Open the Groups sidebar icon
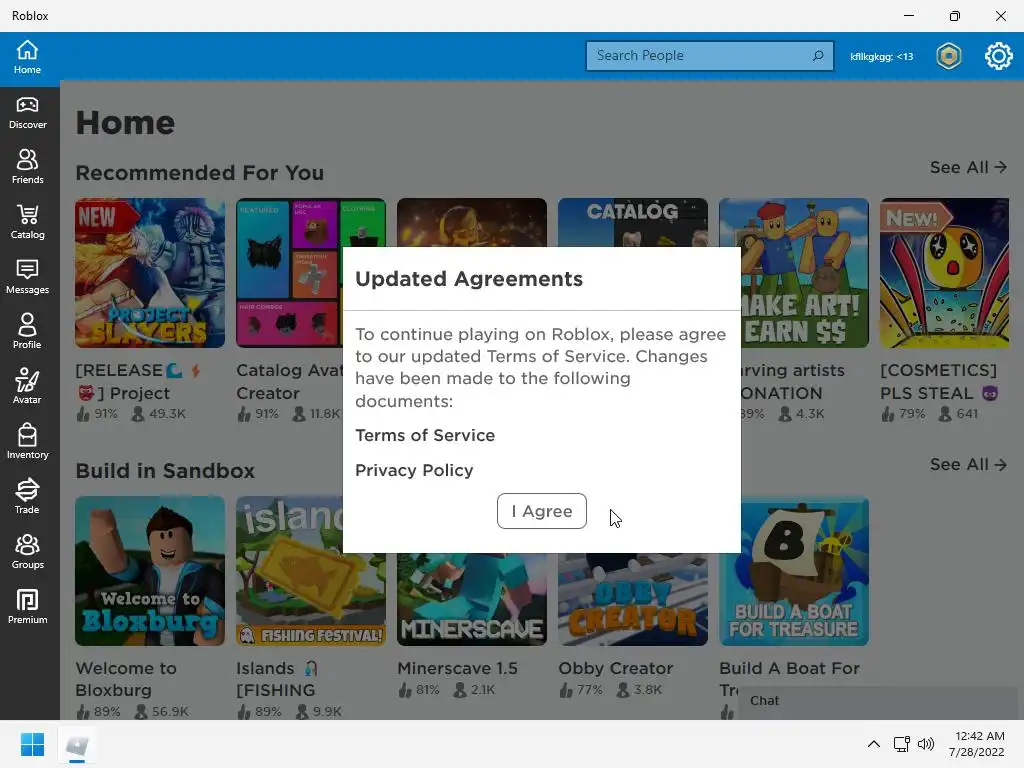1024x768 pixels. click(27, 552)
